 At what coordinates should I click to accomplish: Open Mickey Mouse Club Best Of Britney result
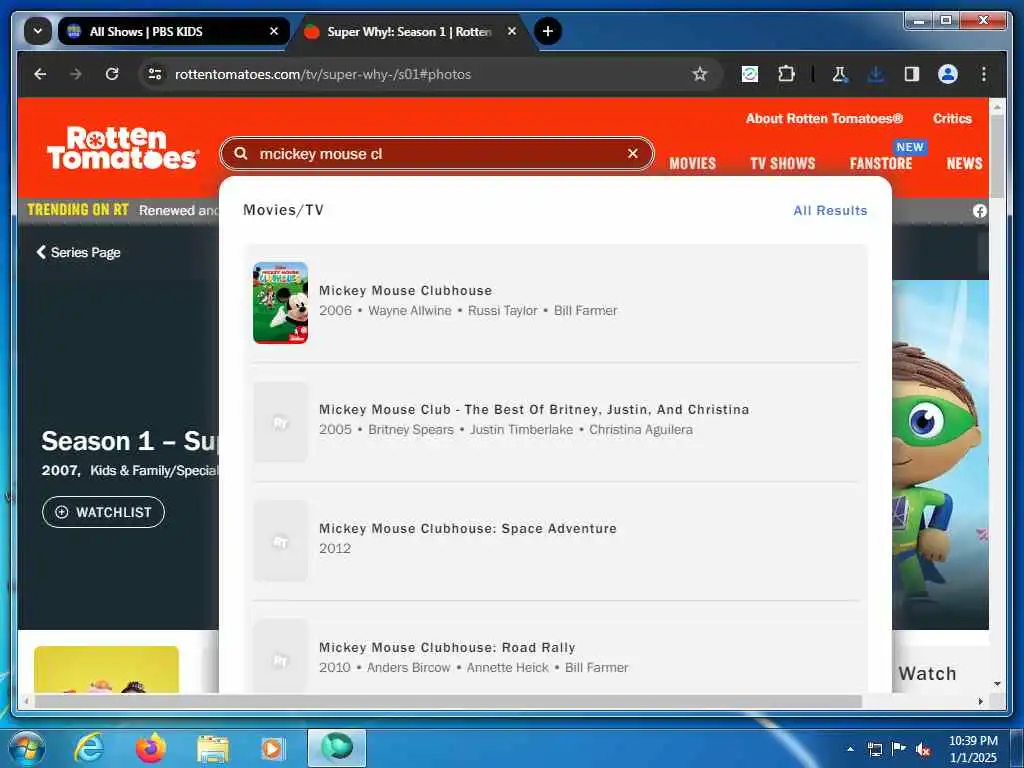(x=556, y=422)
